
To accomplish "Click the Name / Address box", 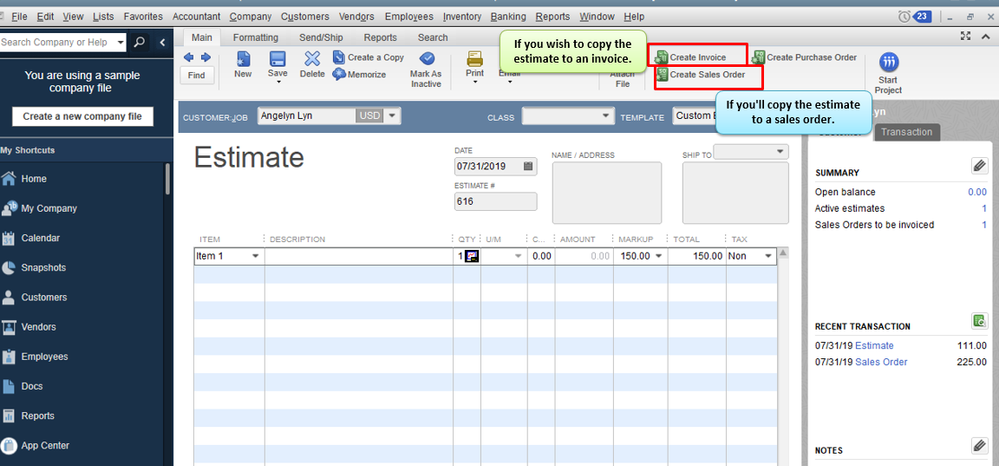I will (607, 193).
